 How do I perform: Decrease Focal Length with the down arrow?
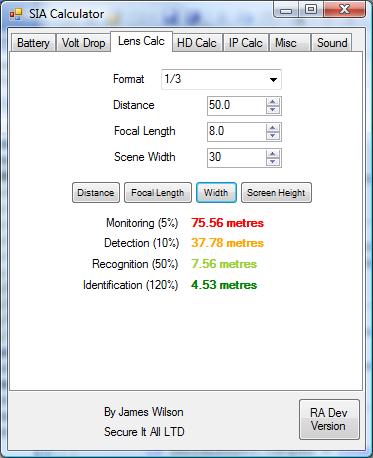pos(273,136)
